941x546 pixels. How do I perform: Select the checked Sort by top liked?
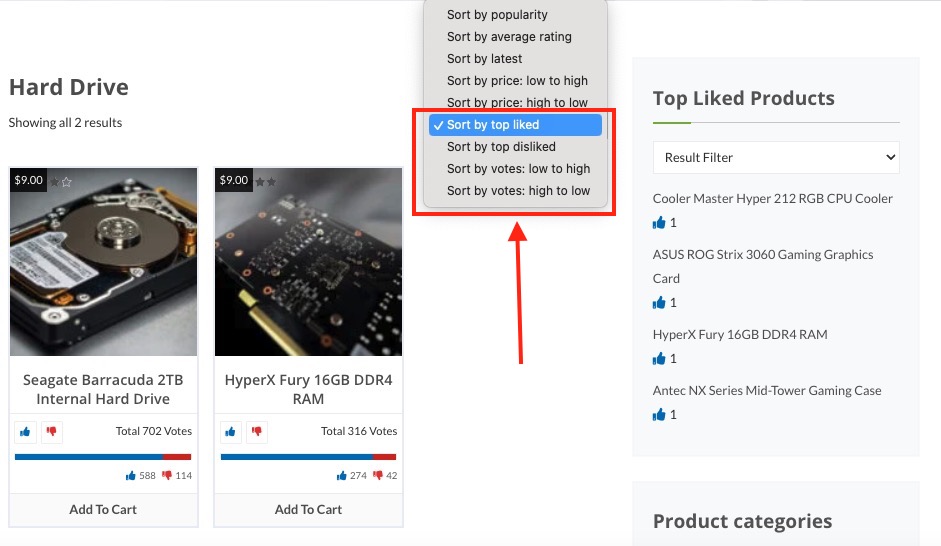pos(515,125)
